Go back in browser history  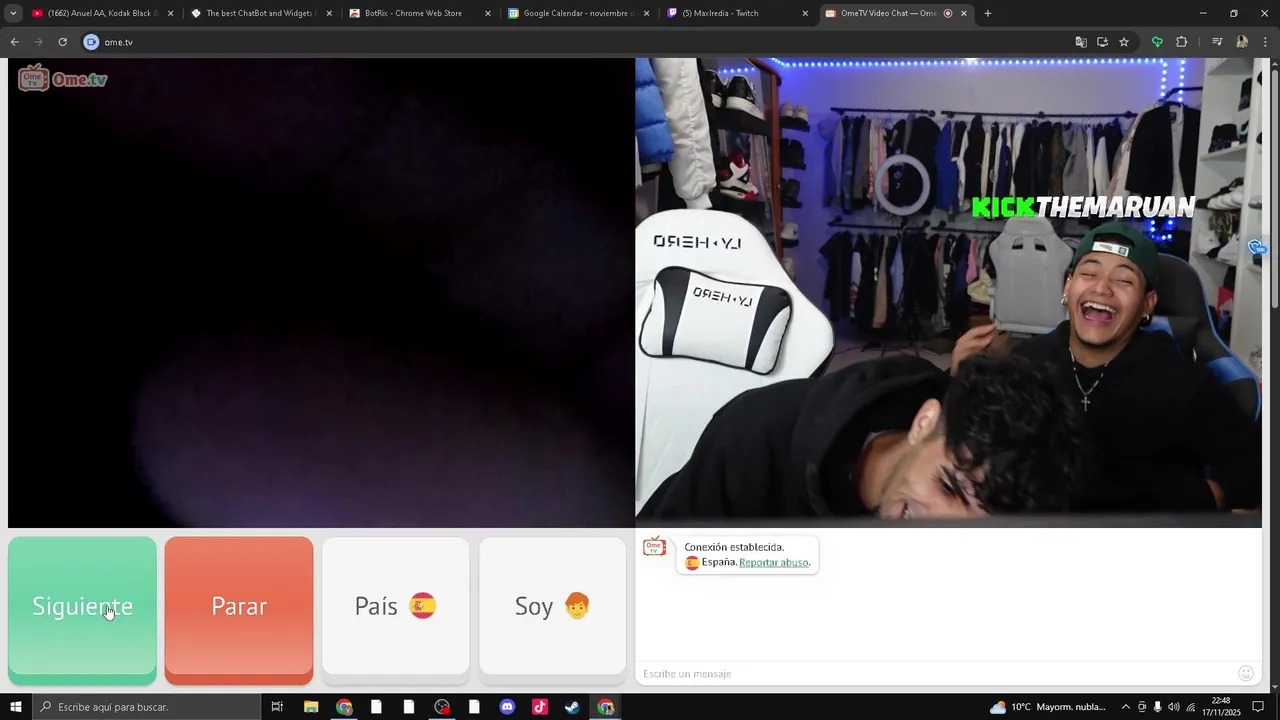coord(14,42)
